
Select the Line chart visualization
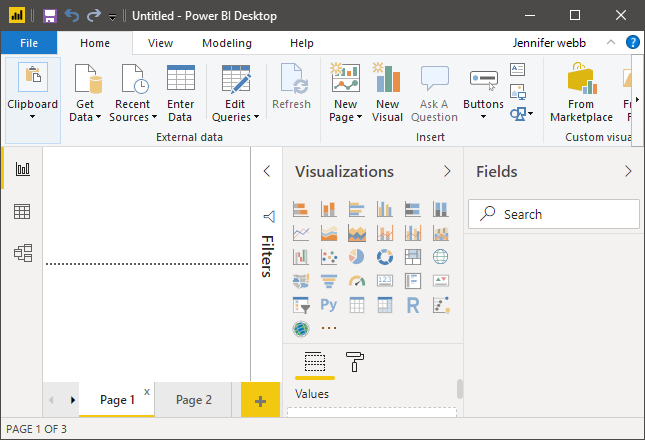[301, 233]
